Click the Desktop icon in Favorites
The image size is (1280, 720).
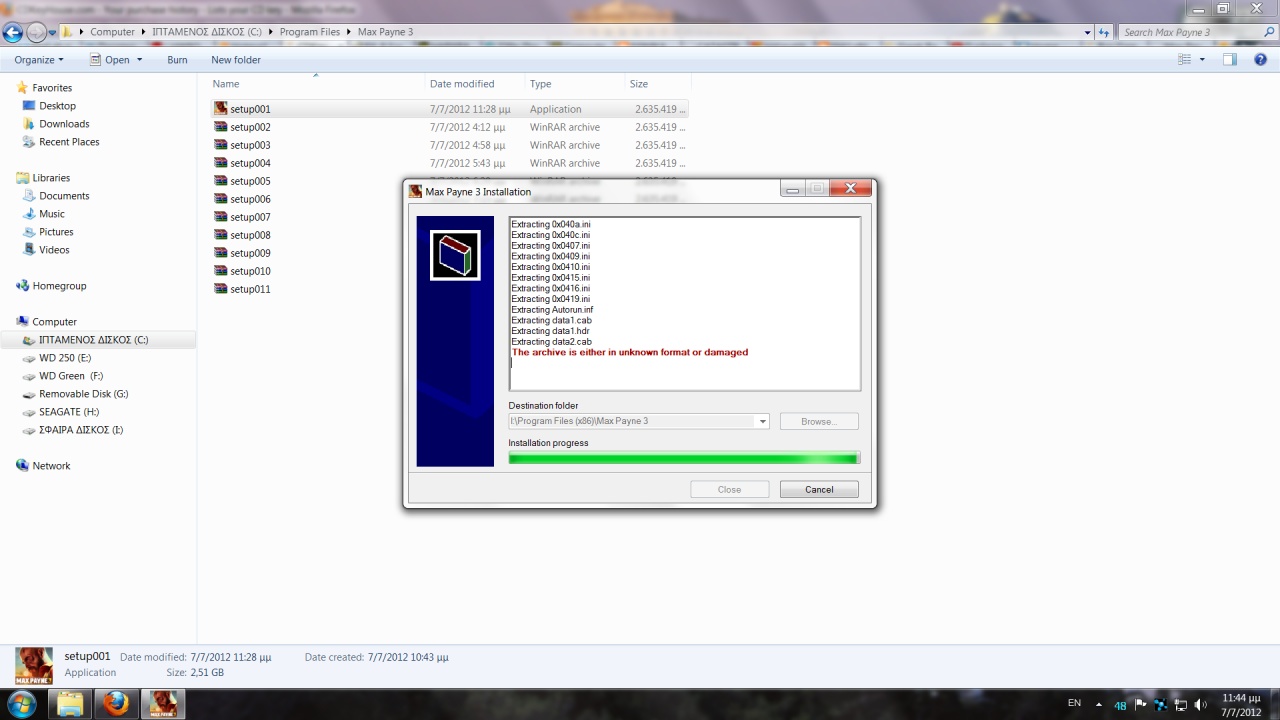point(30,106)
